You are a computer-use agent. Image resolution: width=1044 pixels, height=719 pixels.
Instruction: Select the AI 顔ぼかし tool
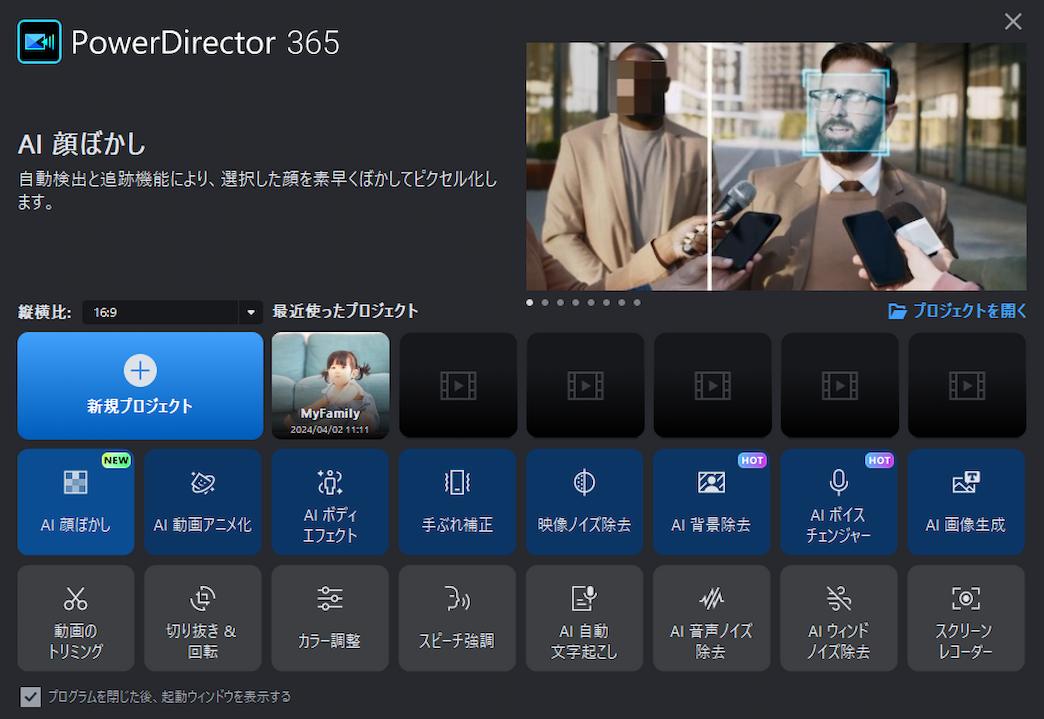[x=75, y=502]
